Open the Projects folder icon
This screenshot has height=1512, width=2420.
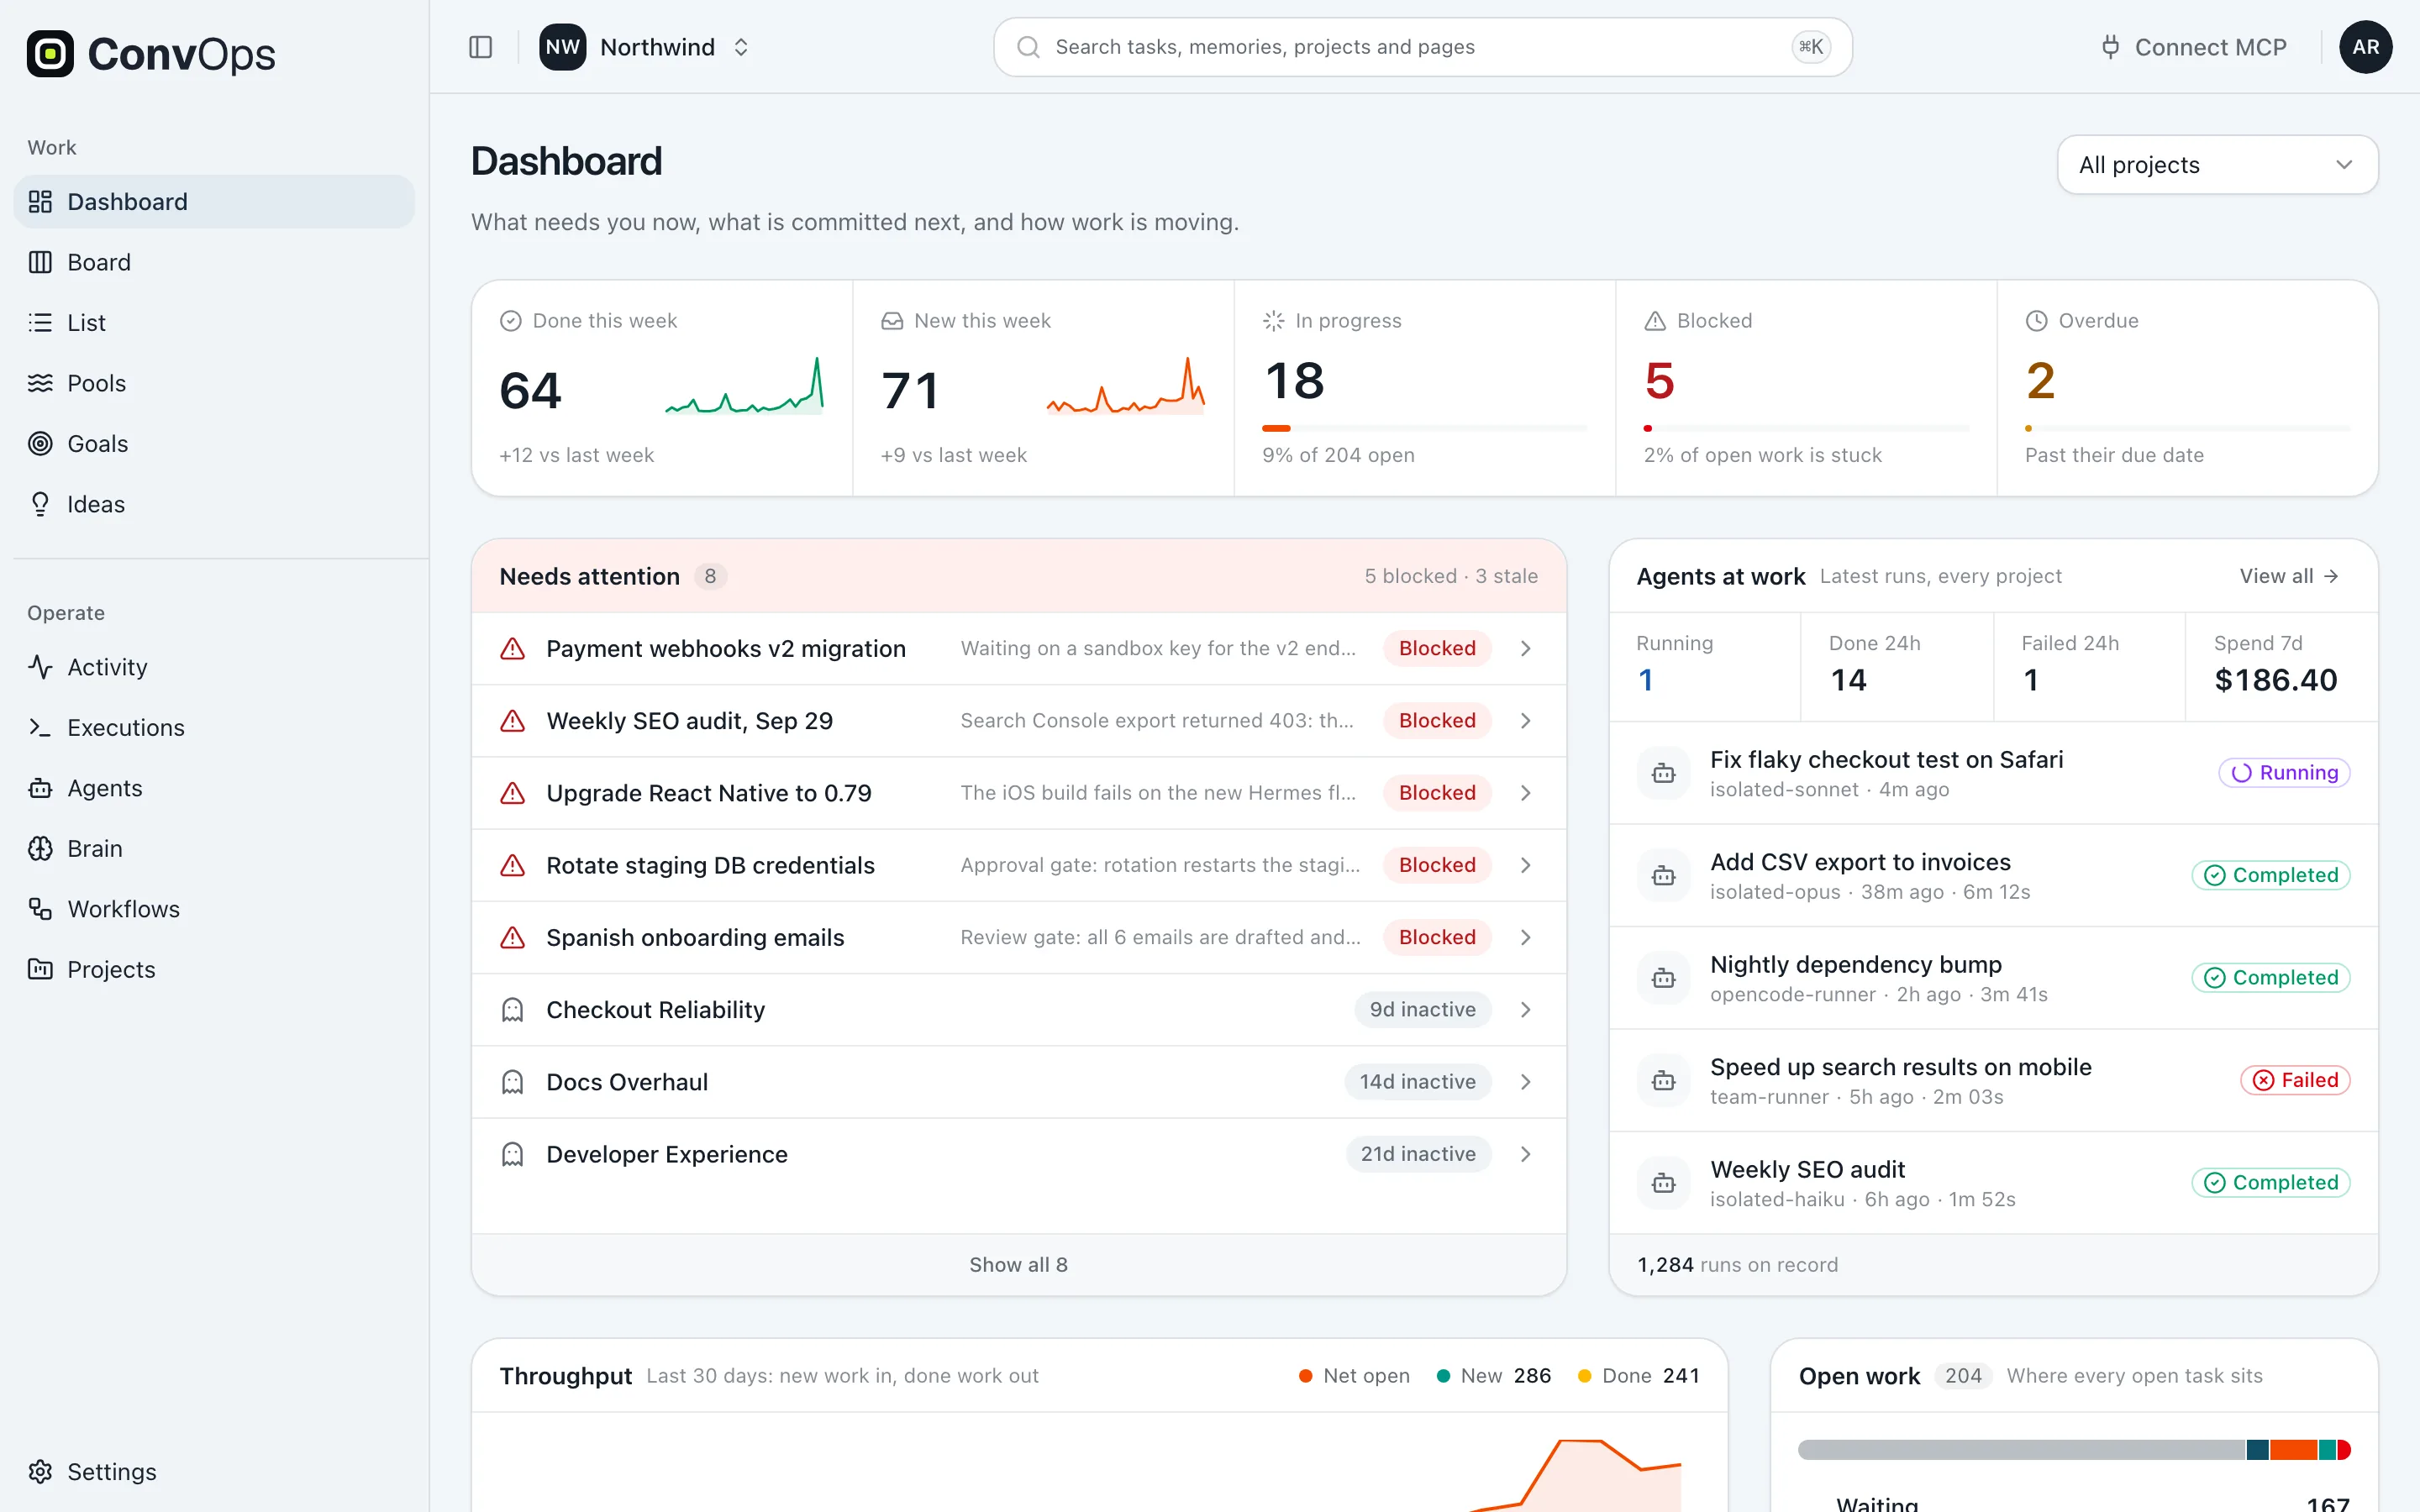click(x=40, y=969)
